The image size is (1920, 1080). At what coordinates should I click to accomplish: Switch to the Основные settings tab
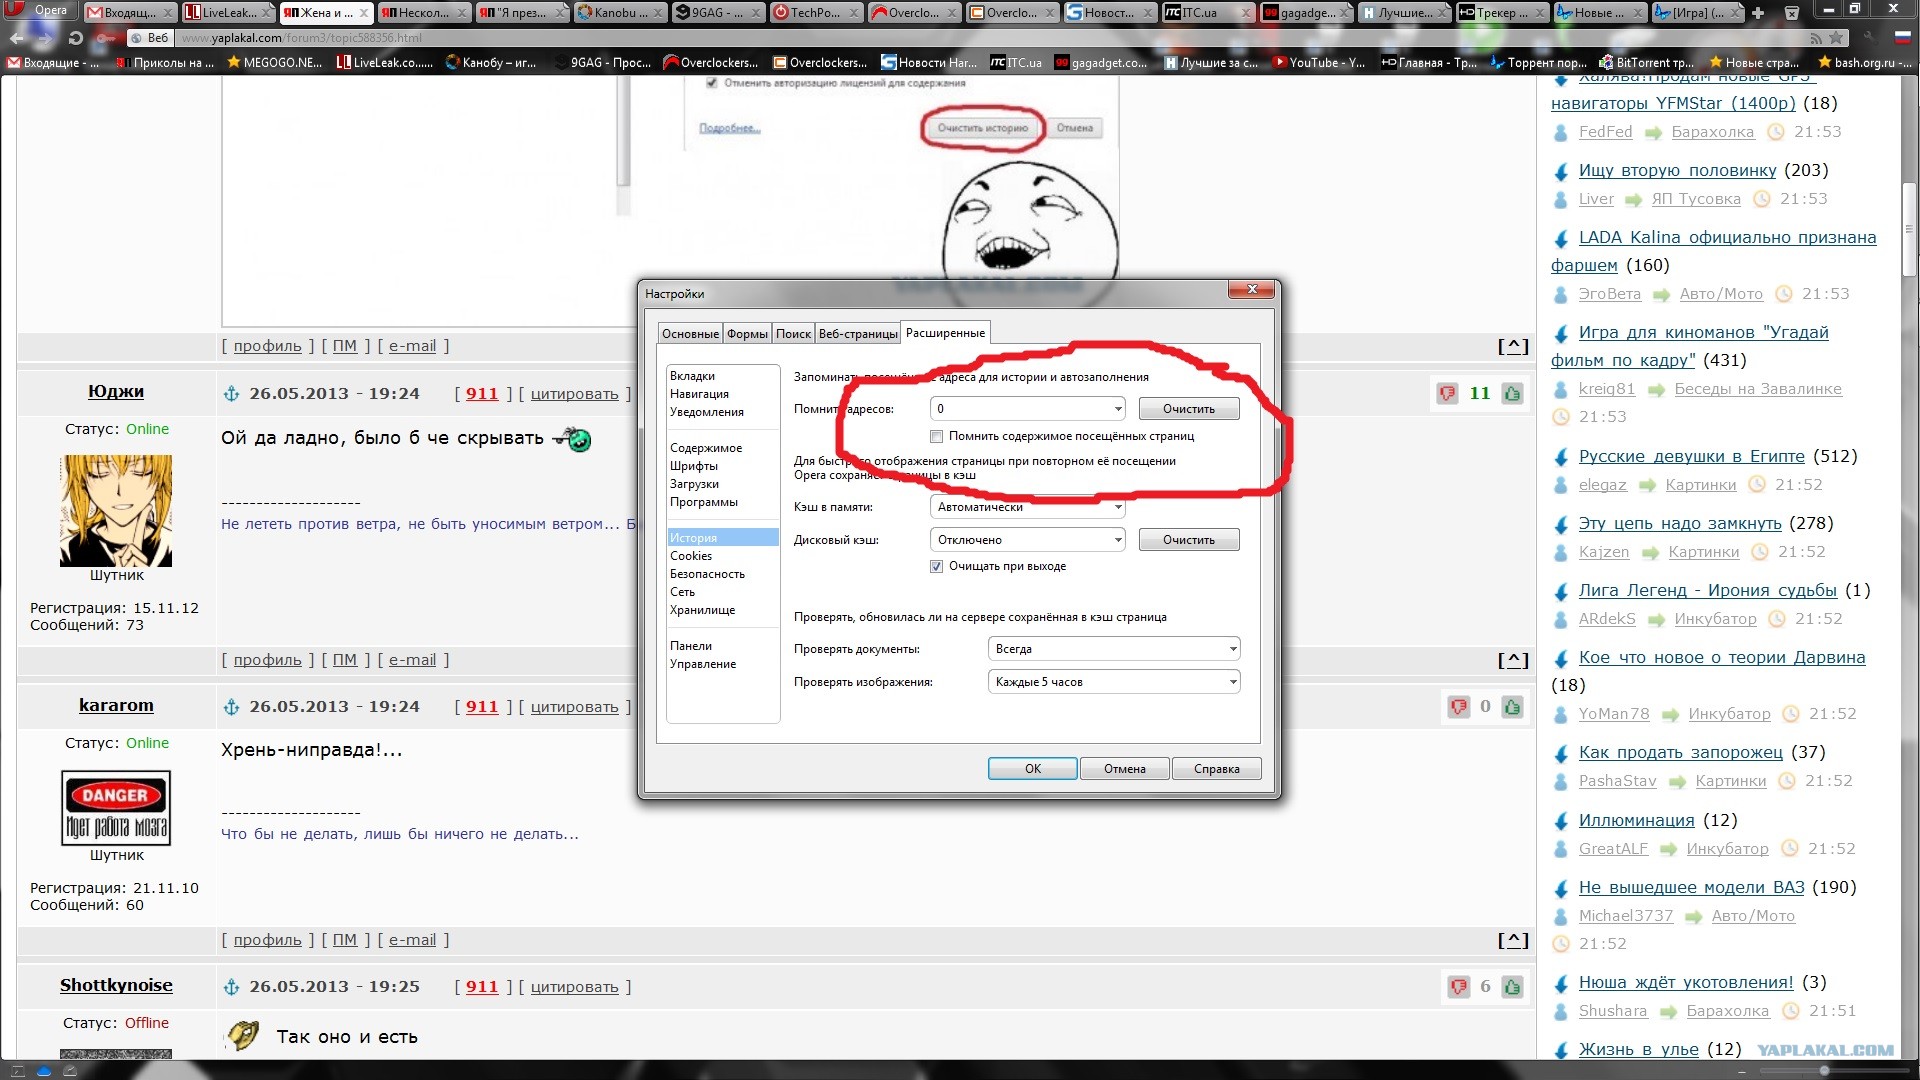click(x=690, y=334)
